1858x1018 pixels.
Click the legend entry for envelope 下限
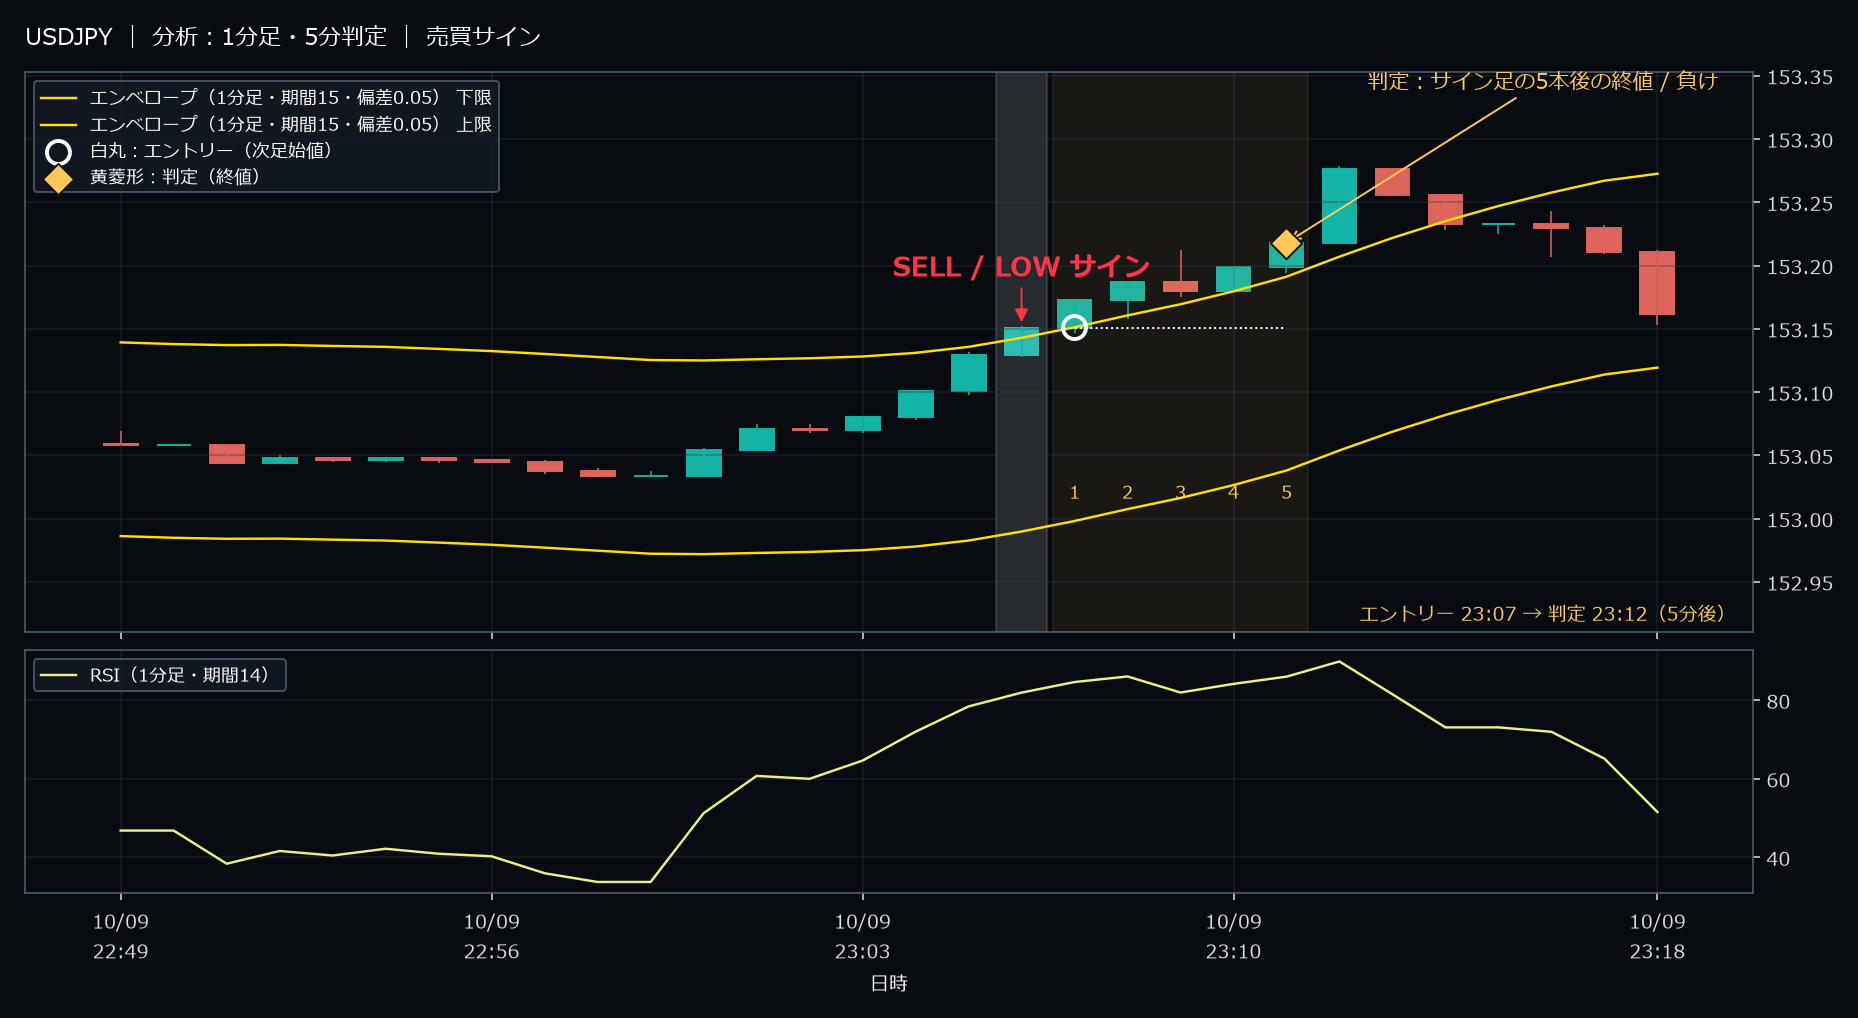(266, 98)
